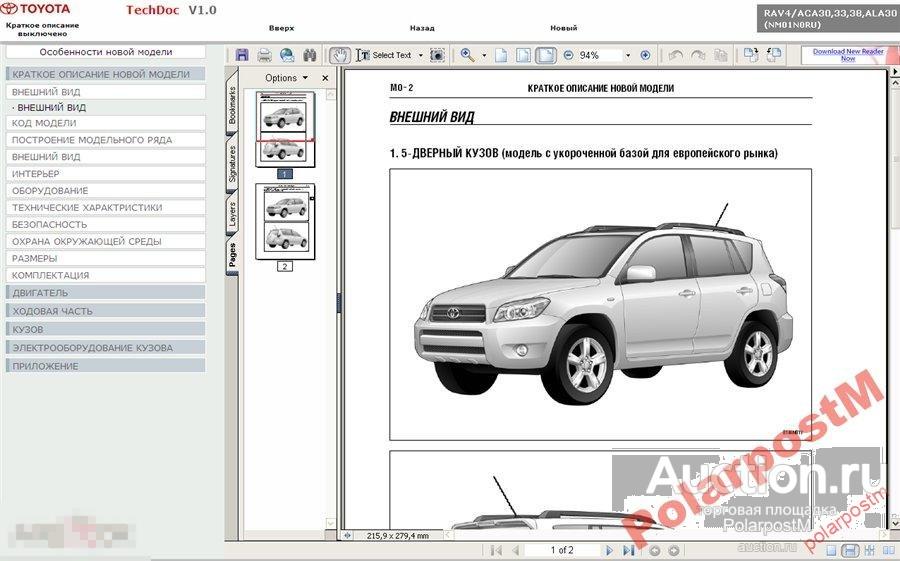Open ОБОРУДОВАНИЕ item
This screenshot has width=900, height=561.
click(106, 191)
